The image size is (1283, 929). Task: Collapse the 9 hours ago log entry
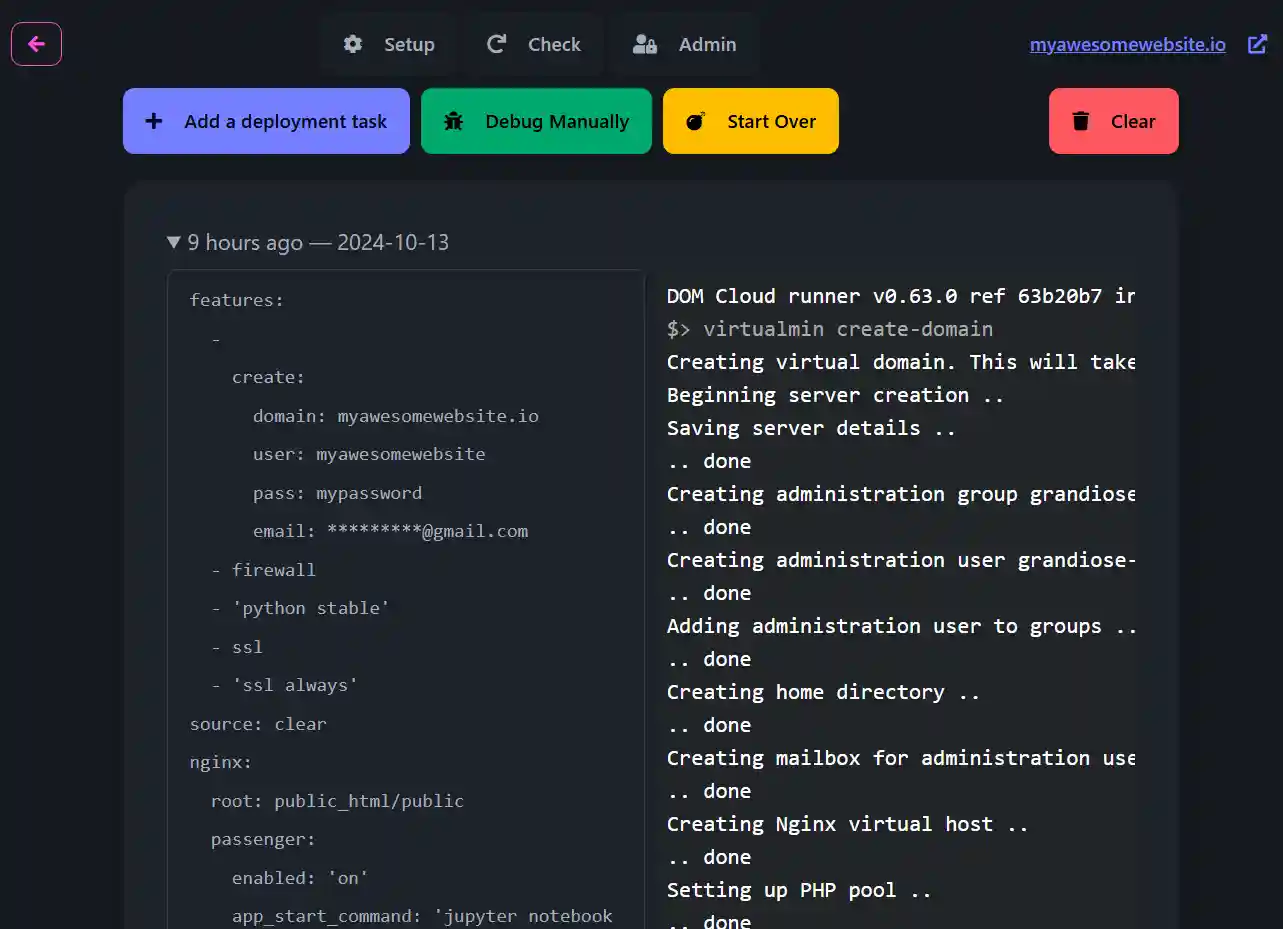174,242
